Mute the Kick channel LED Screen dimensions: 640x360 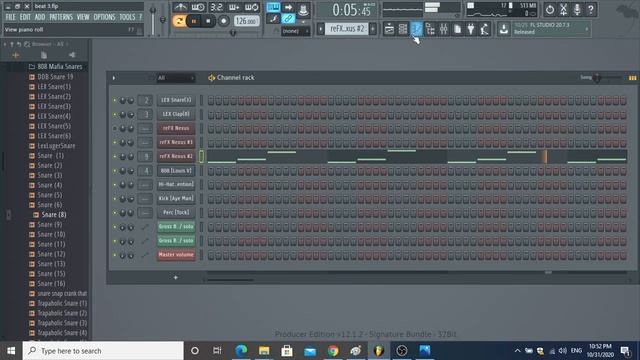pos(115,199)
